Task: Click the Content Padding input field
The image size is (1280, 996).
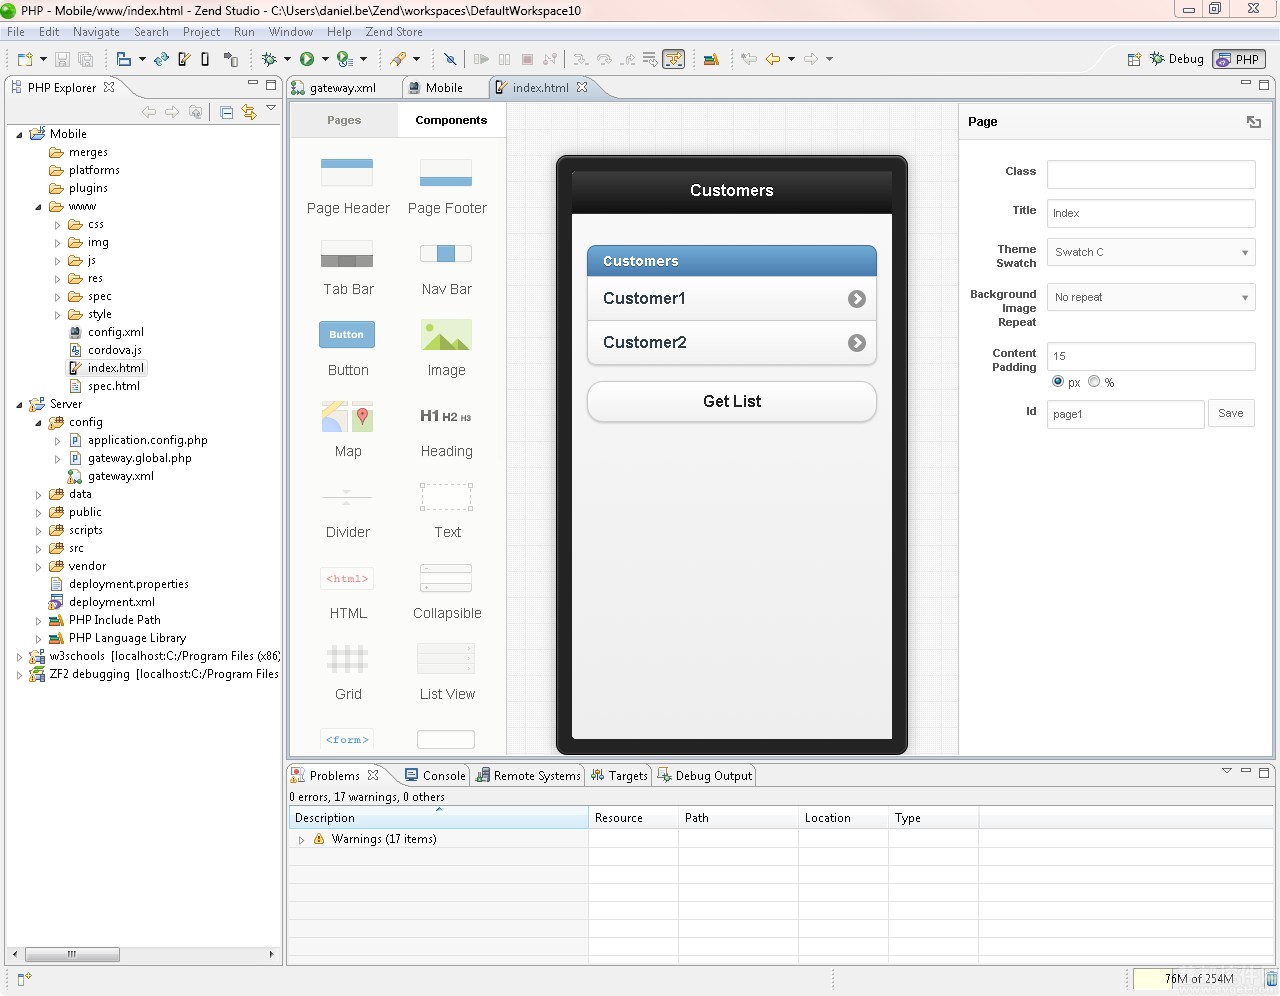Action: coord(1151,356)
